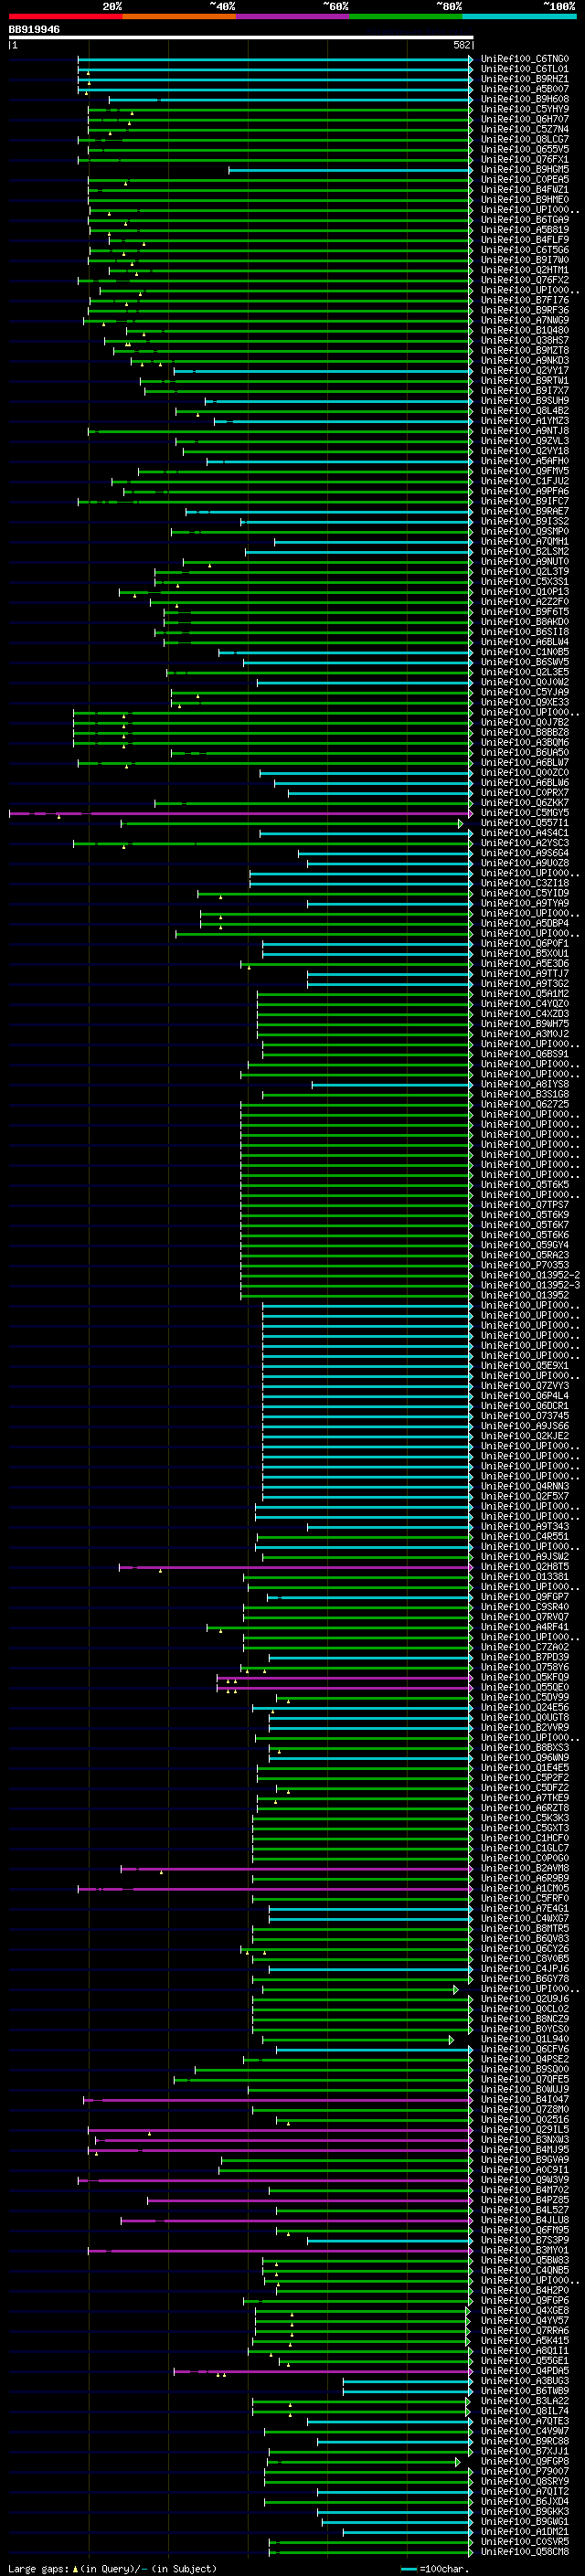The width and height of the screenshot is (585, 2576).
Task: Open hit UniRef100_B9H608
Action: (524, 99)
